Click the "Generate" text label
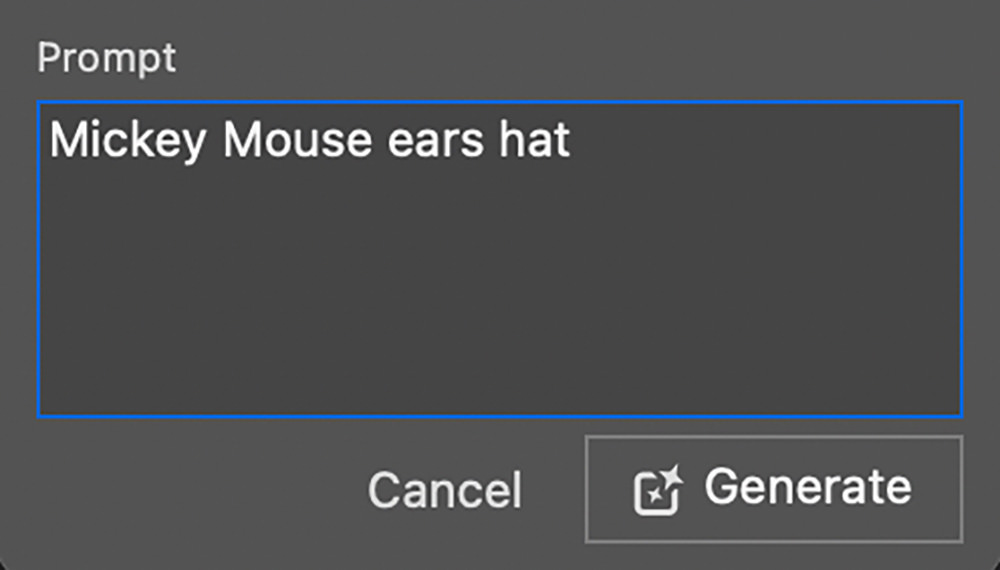The height and width of the screenshot is (570, 1000). [808, 487]
